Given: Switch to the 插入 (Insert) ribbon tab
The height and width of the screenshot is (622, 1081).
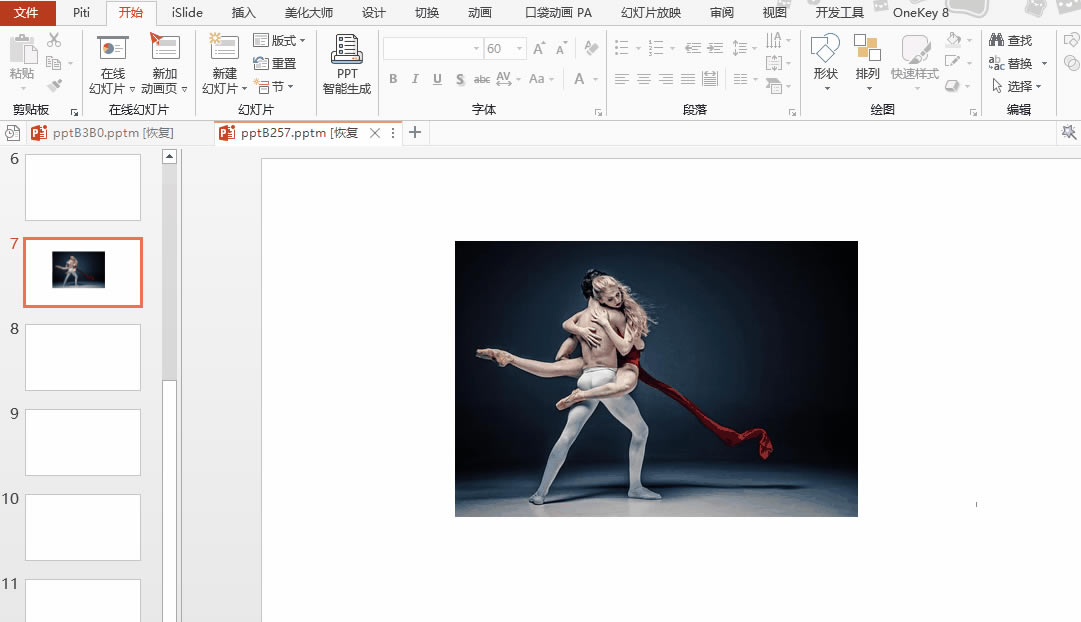Looking at the screenshot, I should [x=243, y=13].
